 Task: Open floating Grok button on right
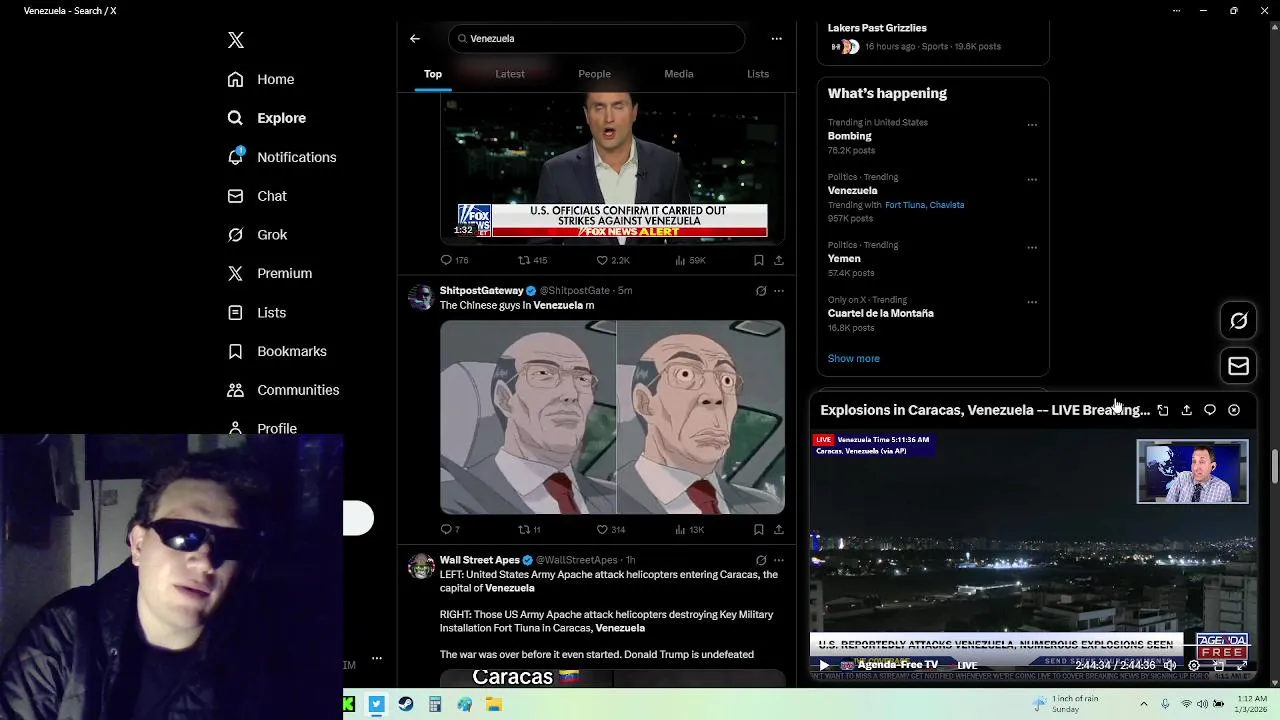[1239, 321]
